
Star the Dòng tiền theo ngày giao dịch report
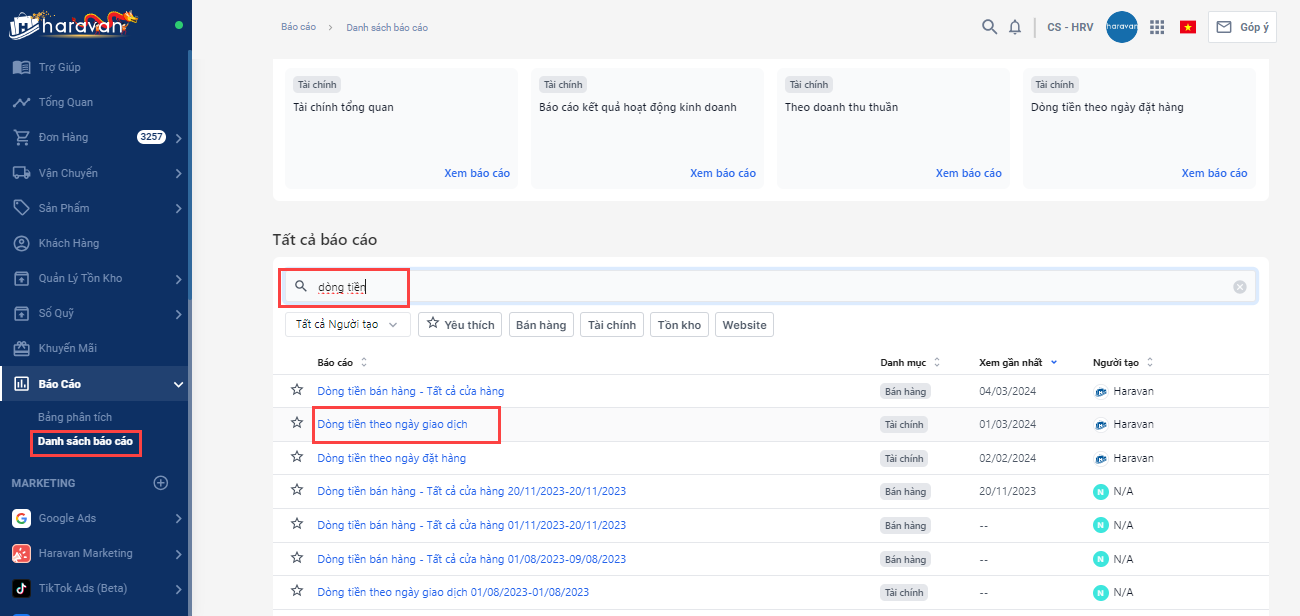(296, 424)
